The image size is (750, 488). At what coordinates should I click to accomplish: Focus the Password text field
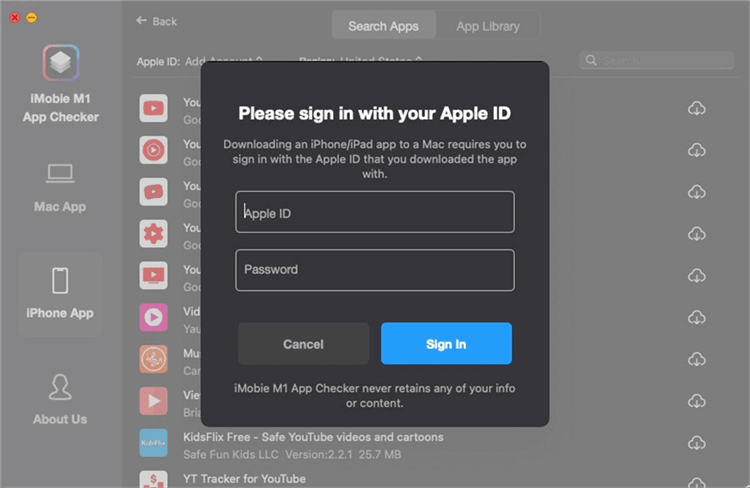[x=375, y=270]
